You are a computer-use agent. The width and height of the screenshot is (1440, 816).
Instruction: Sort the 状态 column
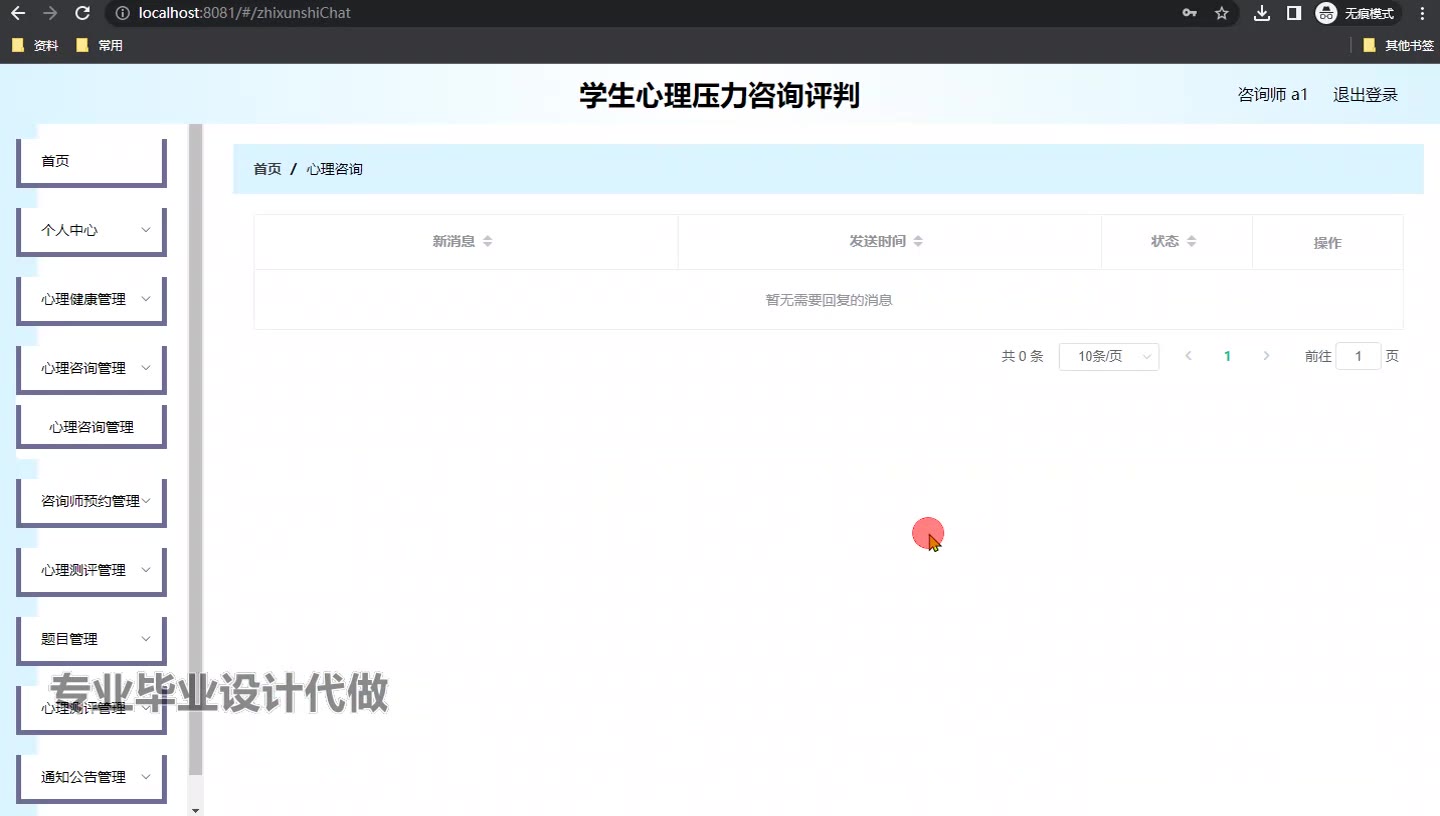(x=1191, y=241)
